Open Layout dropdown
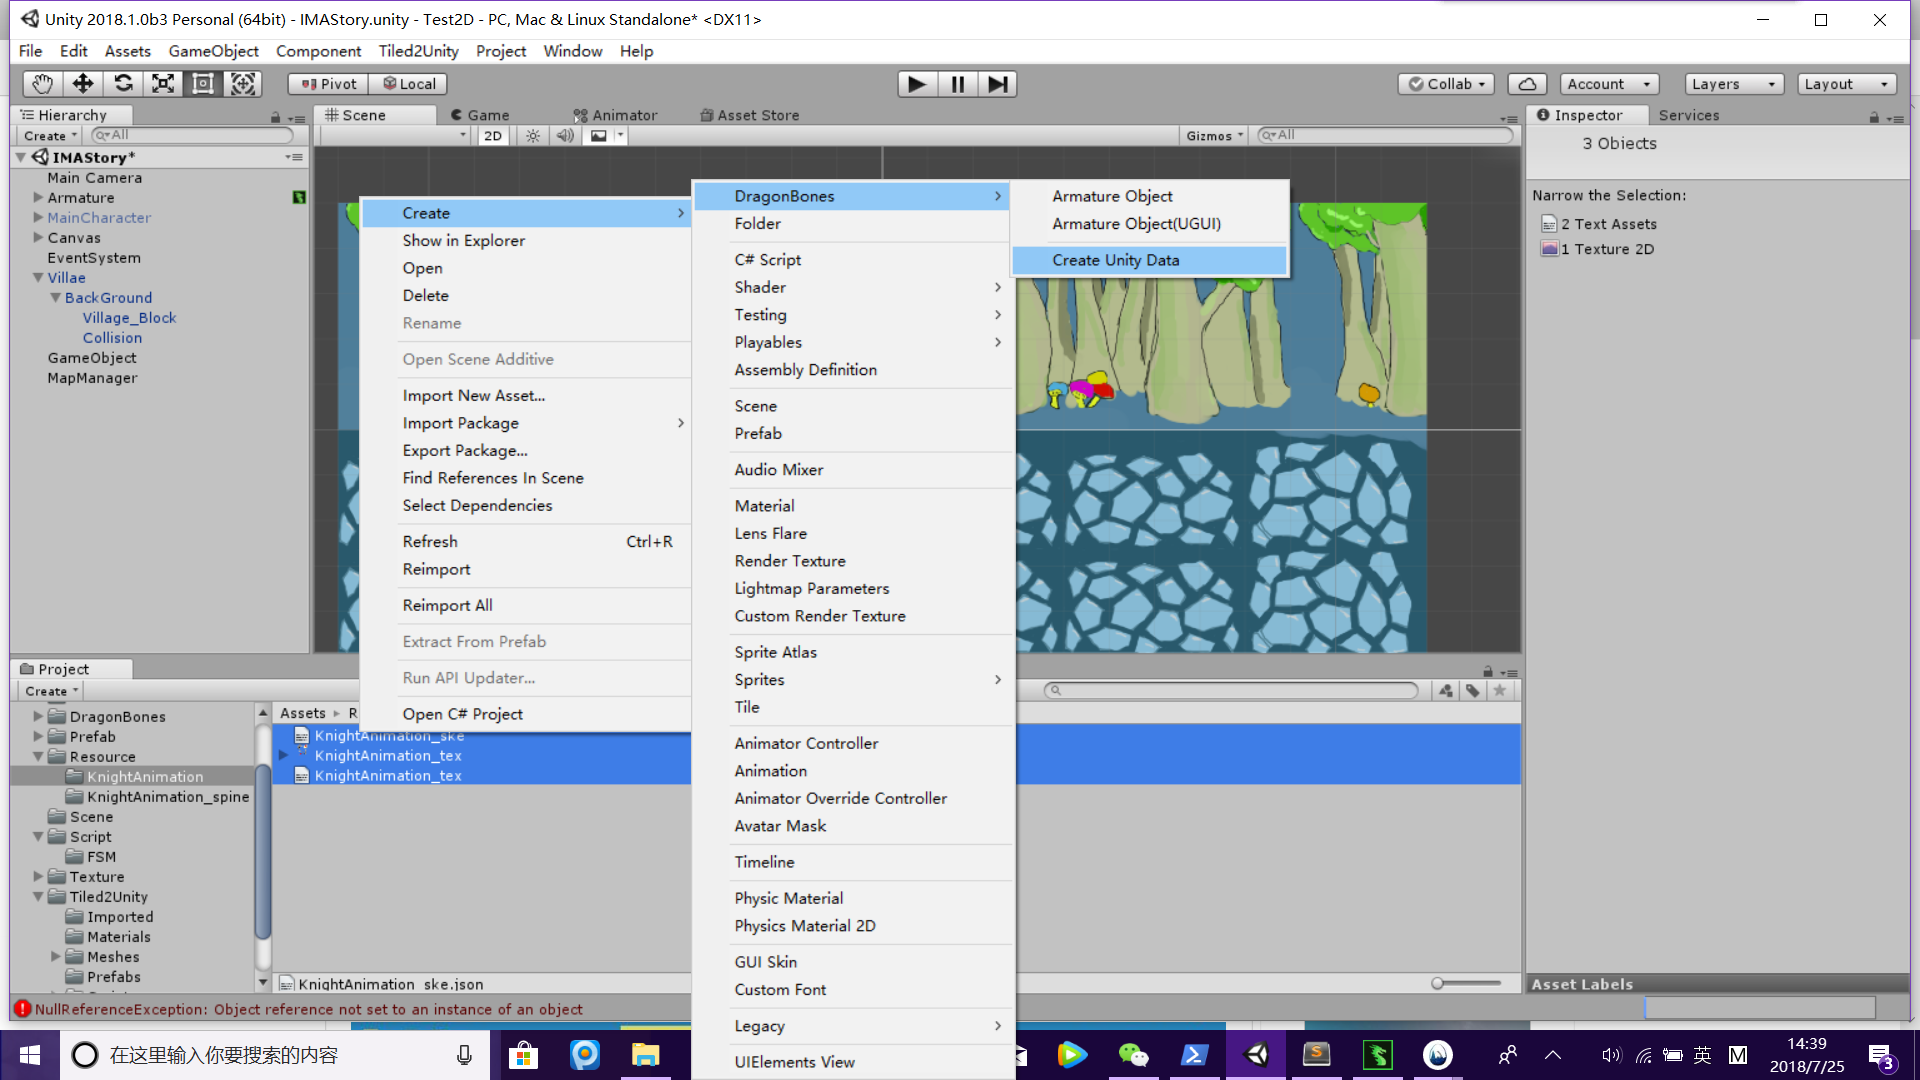 tap(1846, 84)
